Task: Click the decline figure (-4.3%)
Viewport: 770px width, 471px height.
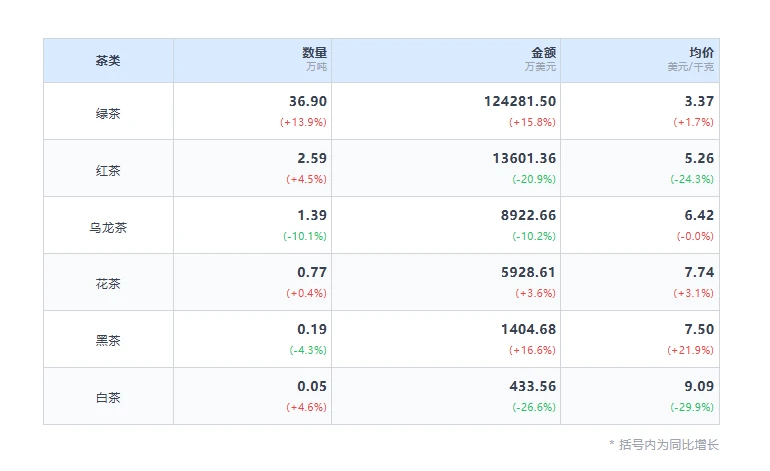Action: [308, 350]
